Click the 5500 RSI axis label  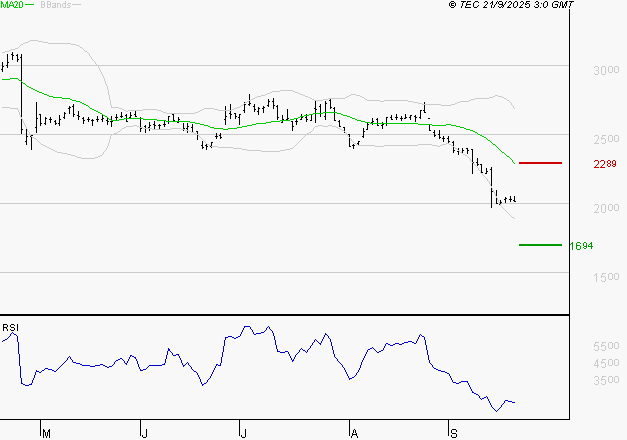click(x=606, y=346)
